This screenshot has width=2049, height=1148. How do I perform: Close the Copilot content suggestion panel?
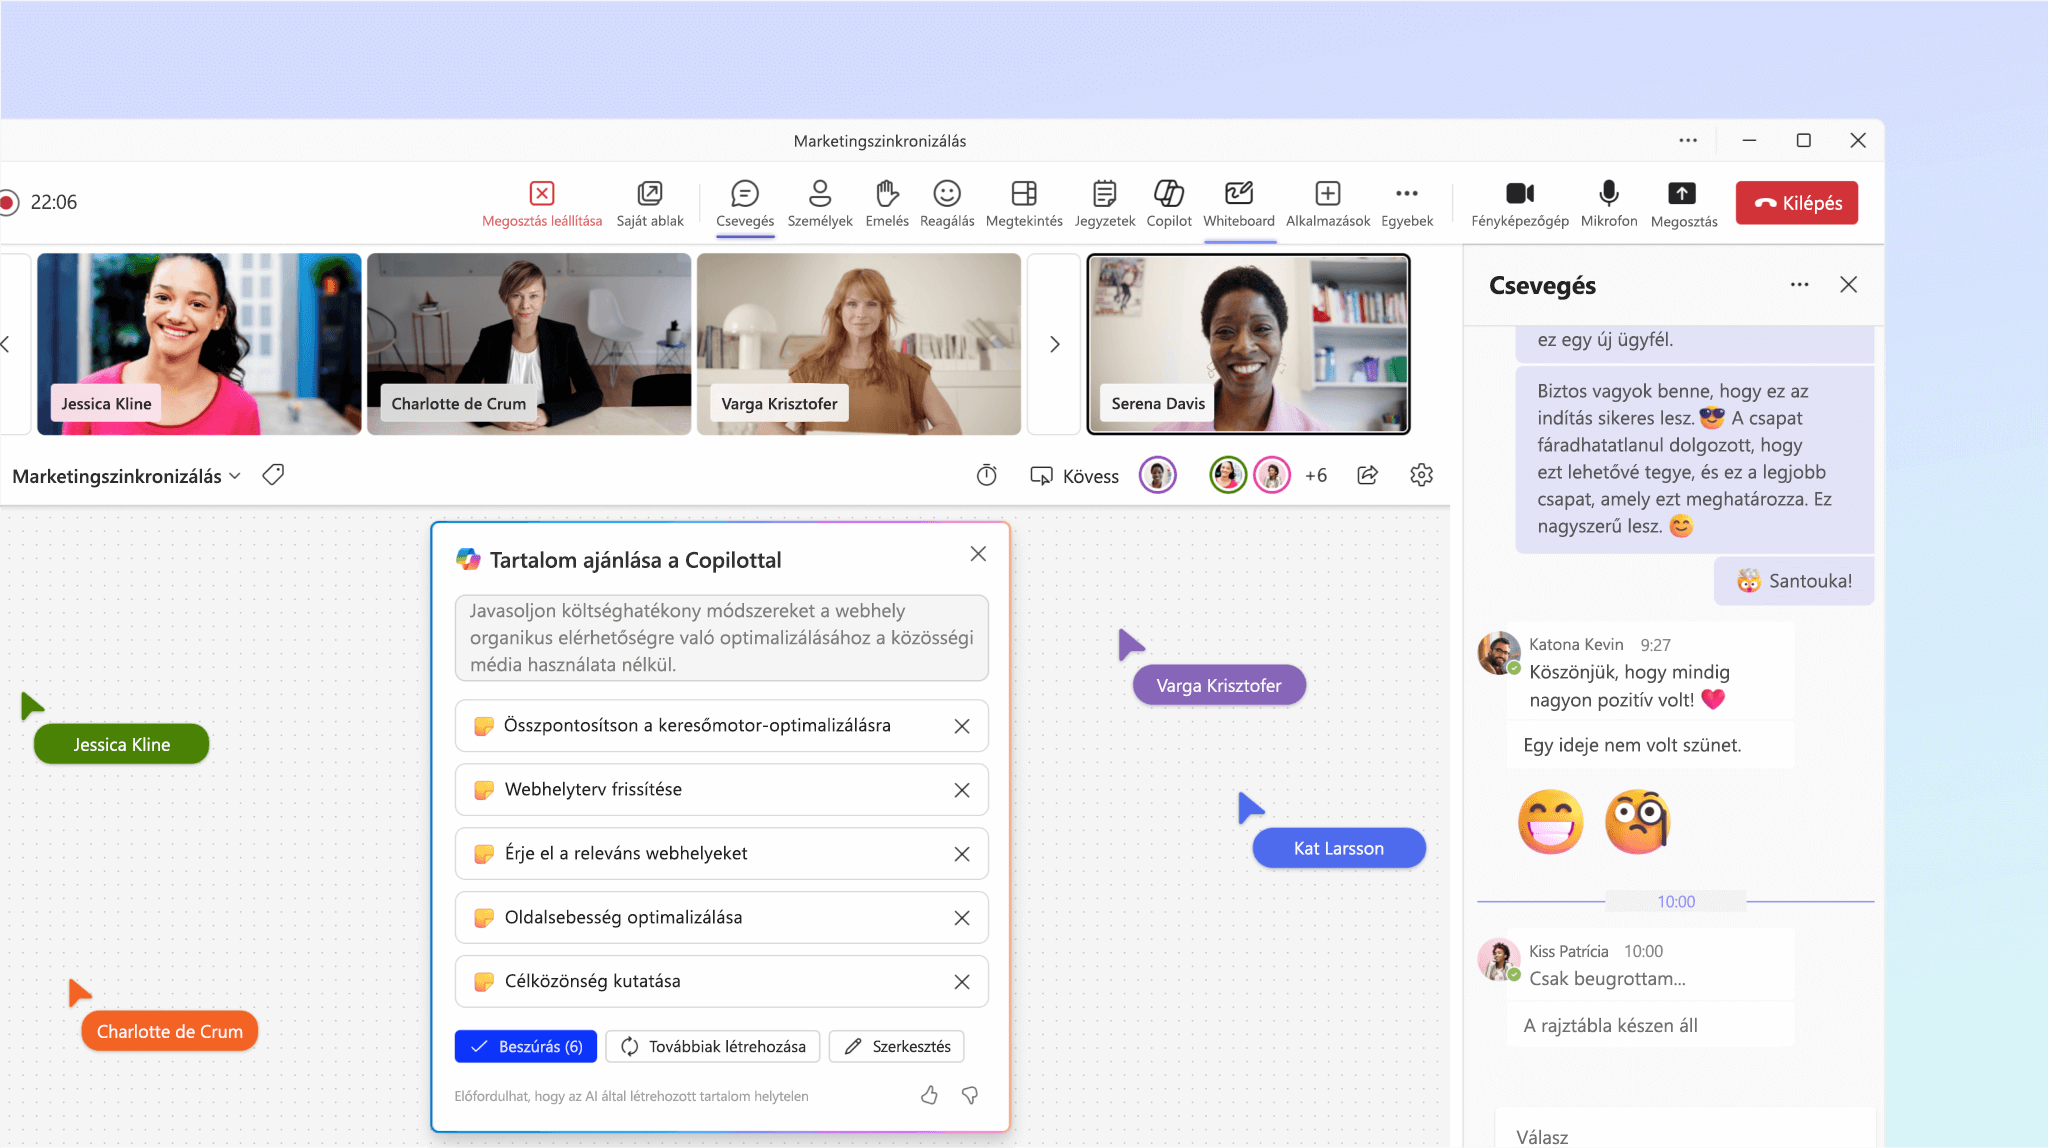979,553
